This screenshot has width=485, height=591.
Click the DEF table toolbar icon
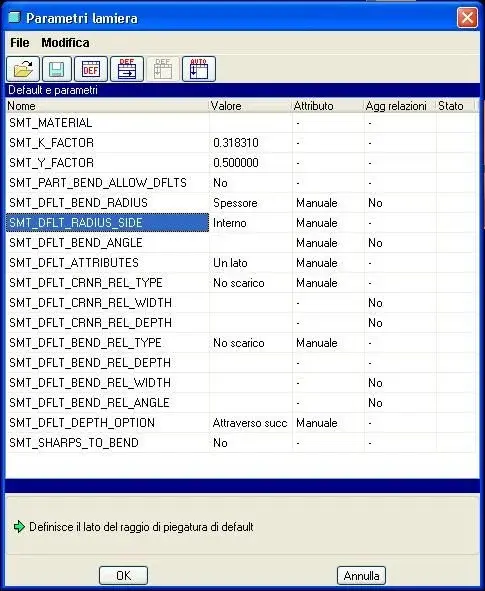(x=91, y=69)
